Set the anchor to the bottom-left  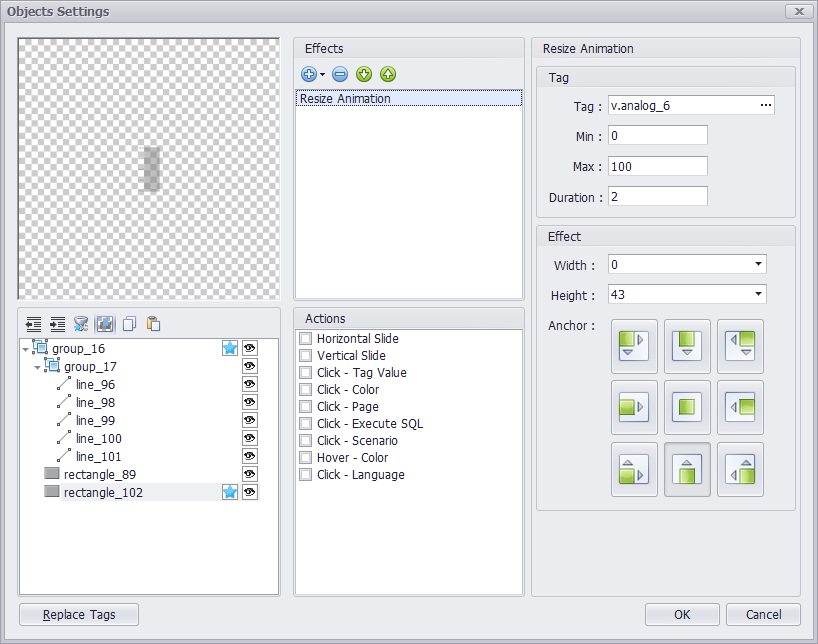(x=634, y=469)
